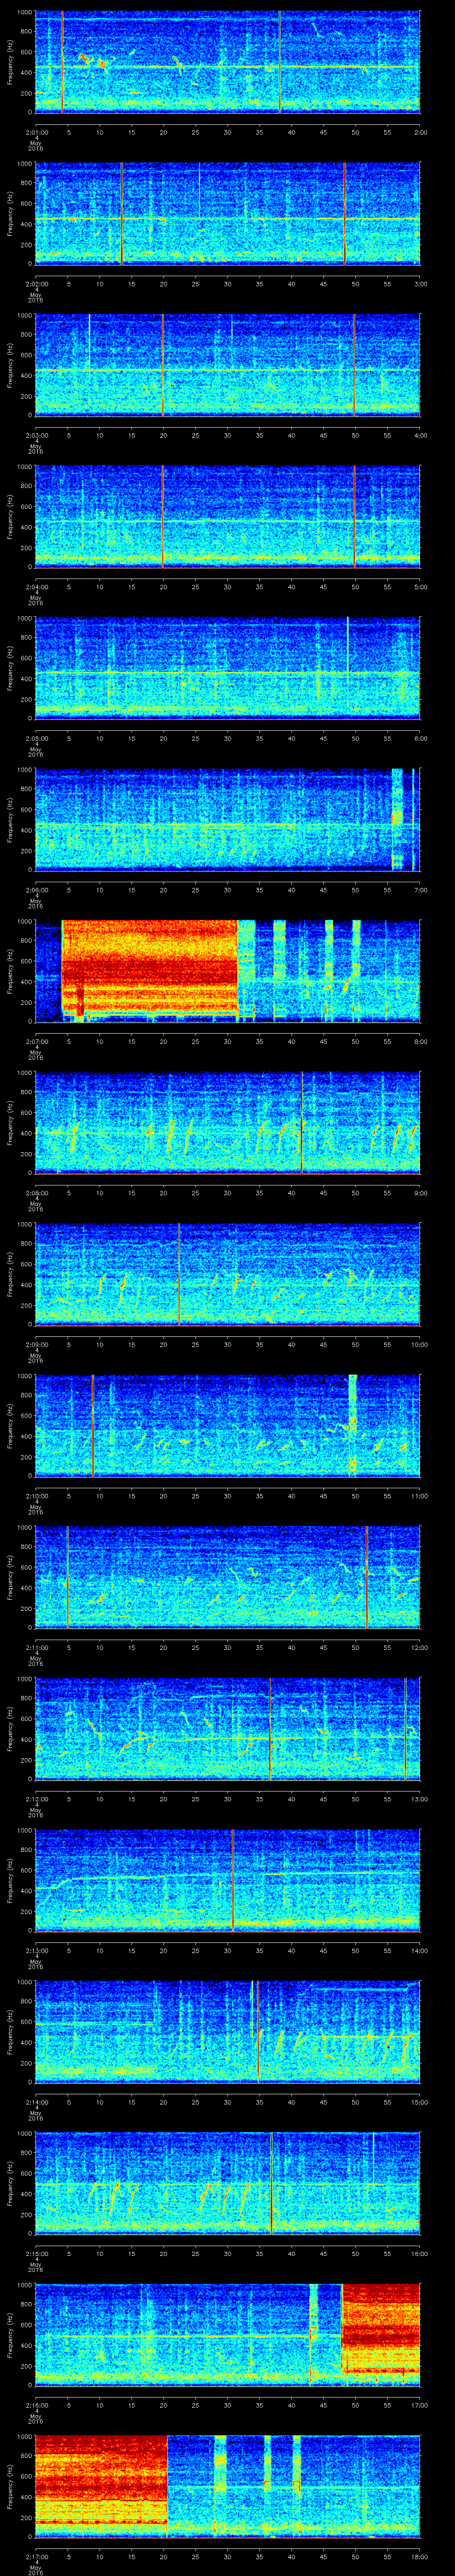Click the 2:13:00 start time label

click(x=36, y=1950)
